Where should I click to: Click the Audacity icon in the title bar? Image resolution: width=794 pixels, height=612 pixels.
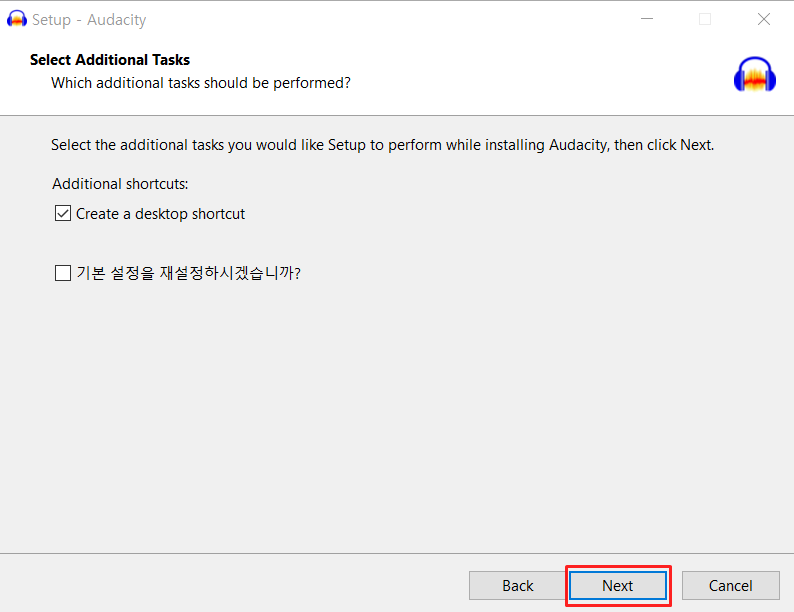17,19
